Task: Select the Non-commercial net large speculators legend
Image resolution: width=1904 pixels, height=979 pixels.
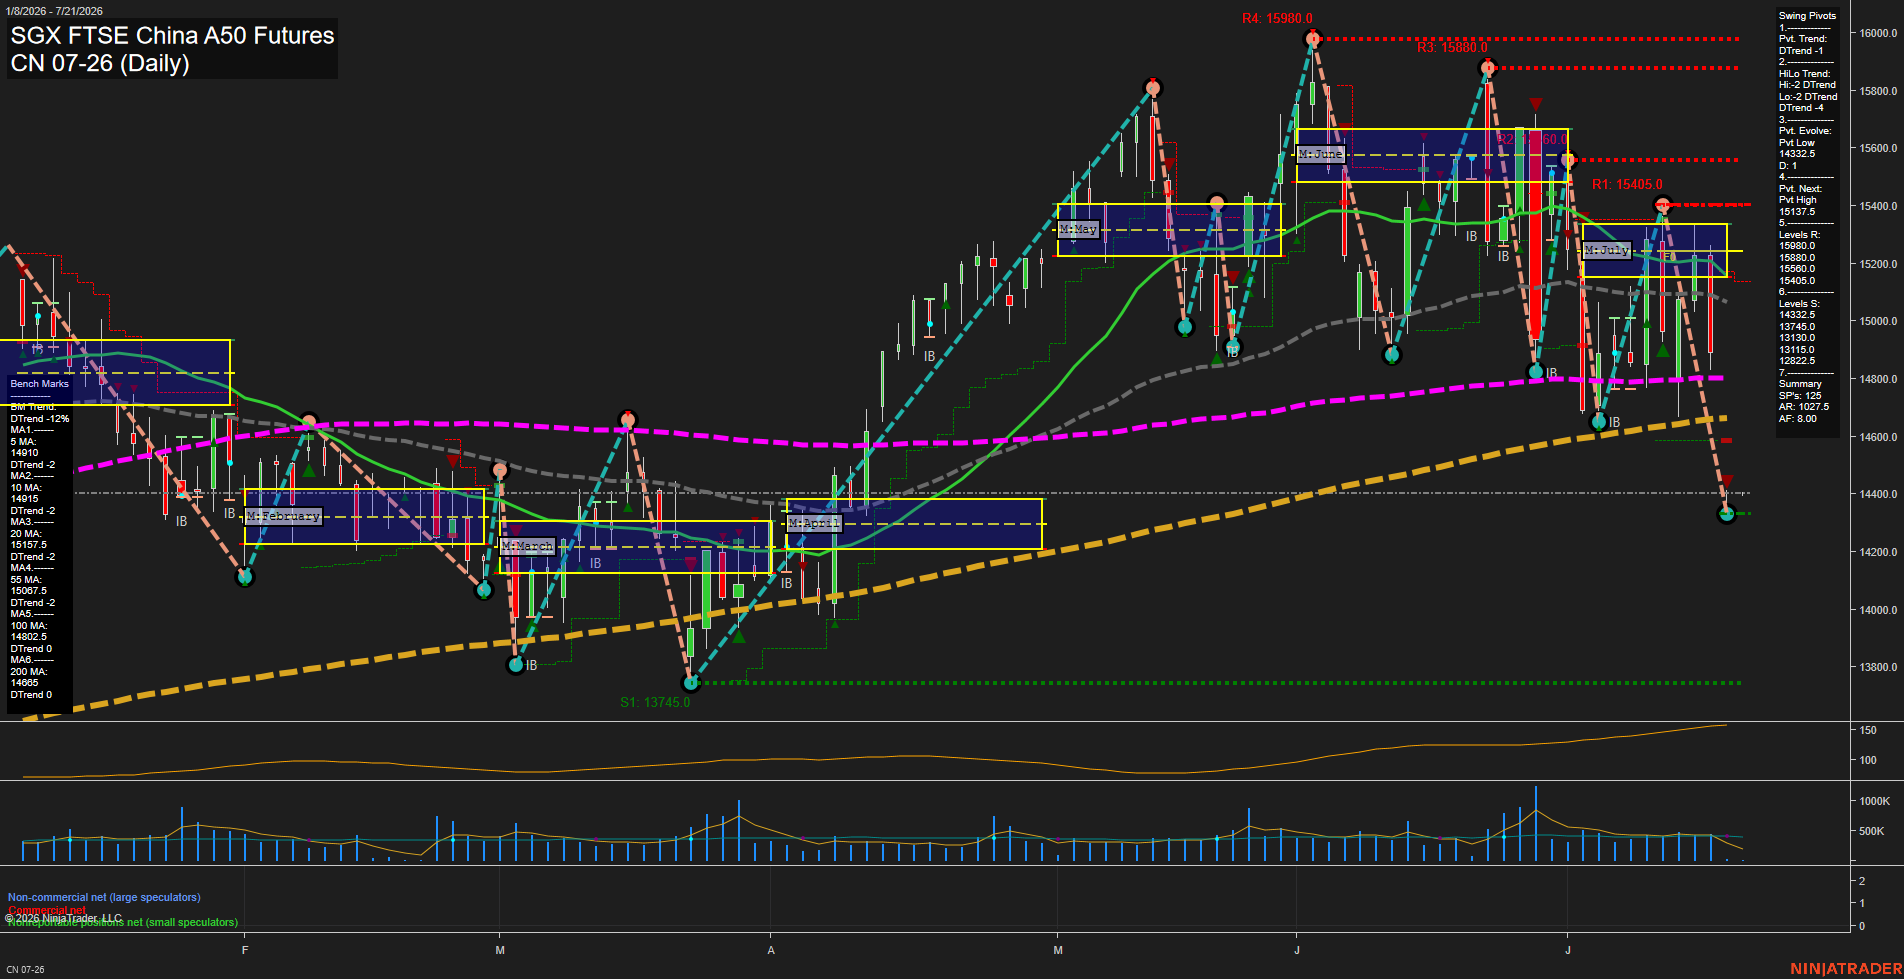Action: coord(104,897)
